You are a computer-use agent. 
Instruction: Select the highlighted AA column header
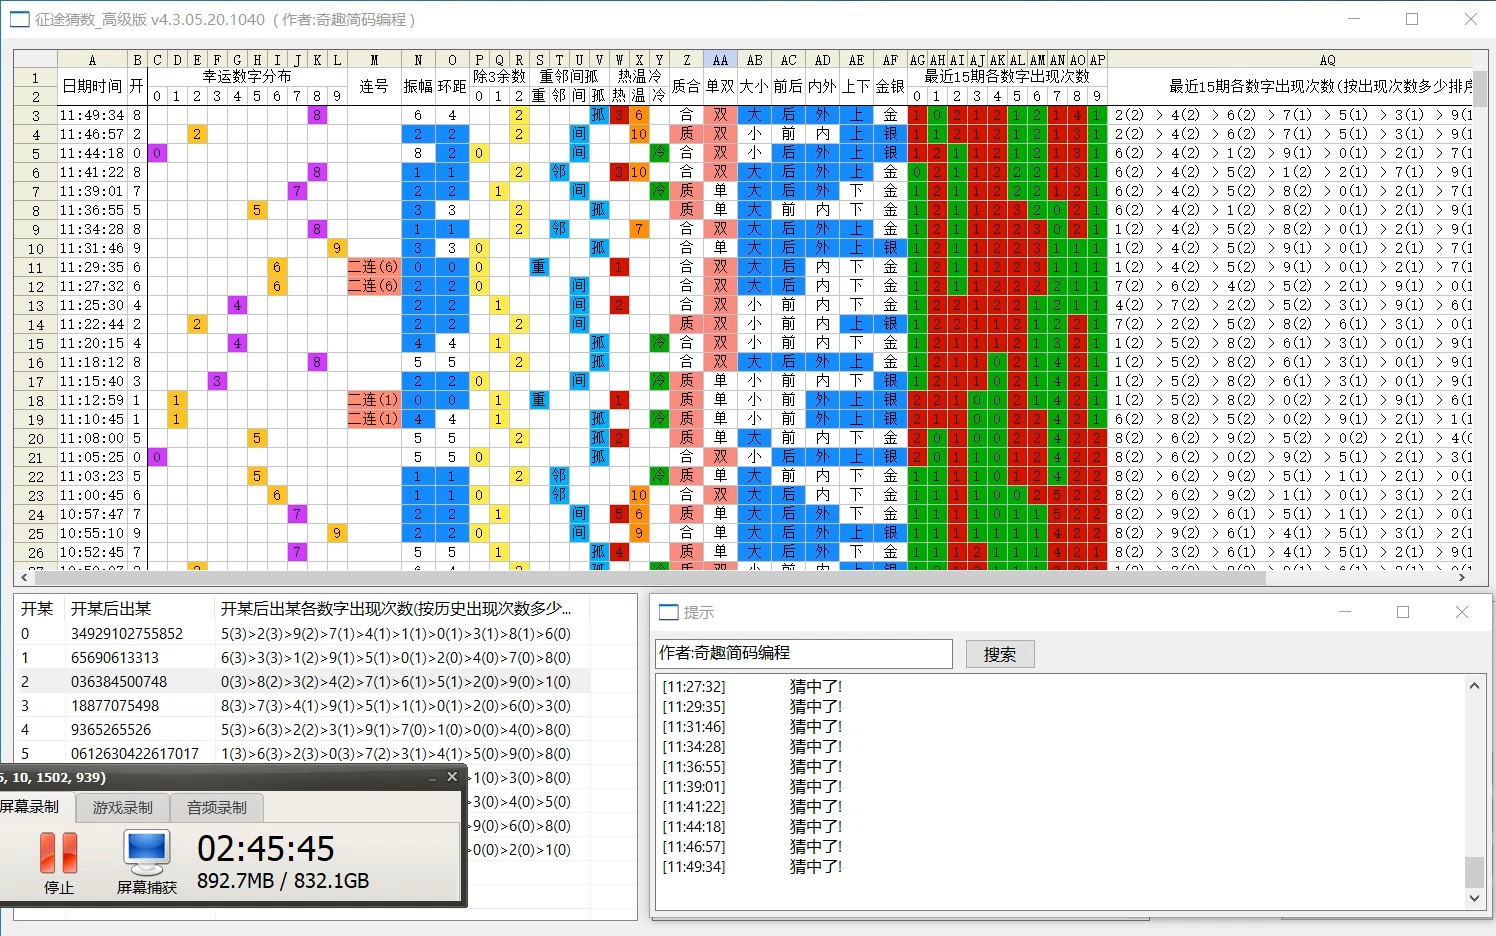tap(720, 60)
